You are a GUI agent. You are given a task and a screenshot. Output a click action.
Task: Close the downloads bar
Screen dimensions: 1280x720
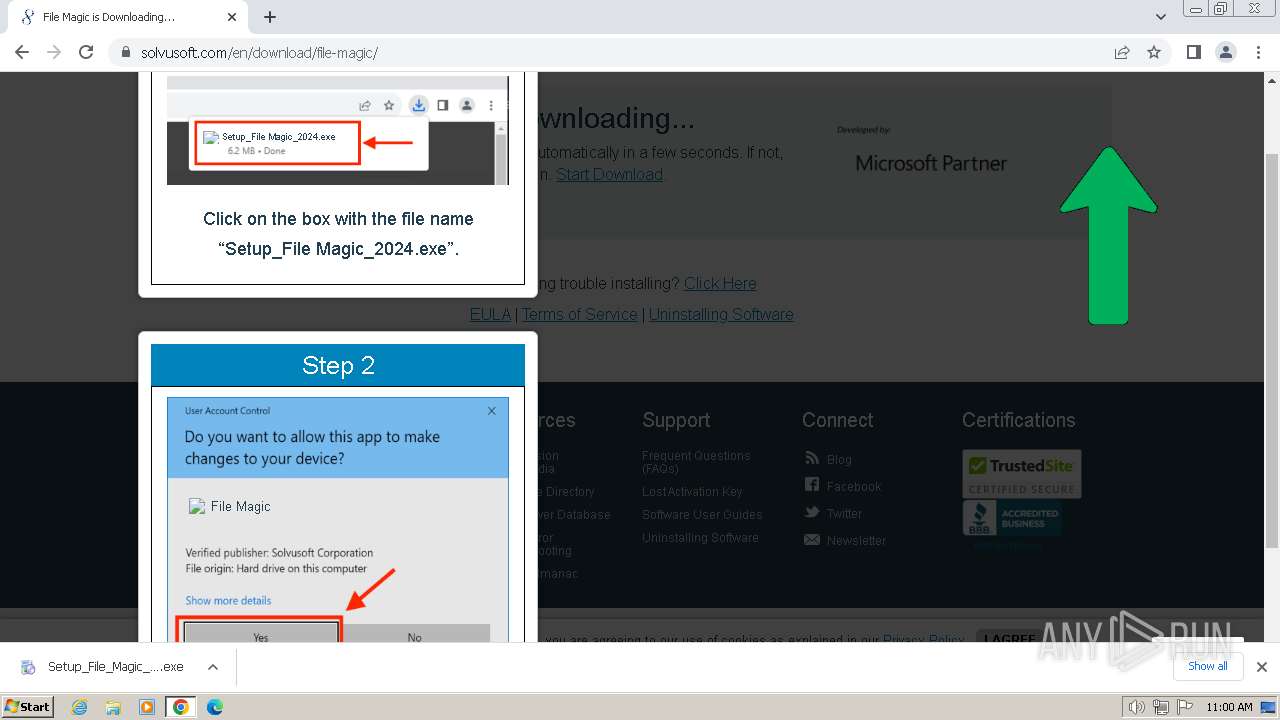[x=1262, y=667]
